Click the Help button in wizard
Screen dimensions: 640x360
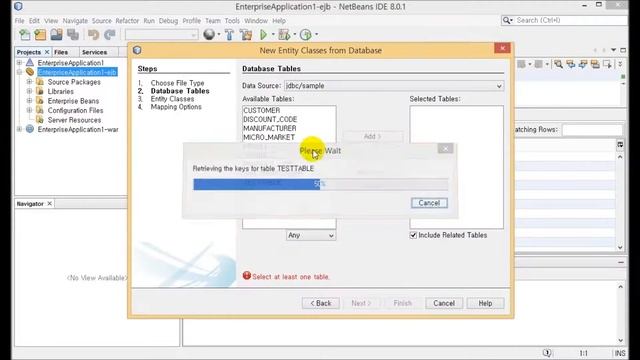tap(485, 303)
